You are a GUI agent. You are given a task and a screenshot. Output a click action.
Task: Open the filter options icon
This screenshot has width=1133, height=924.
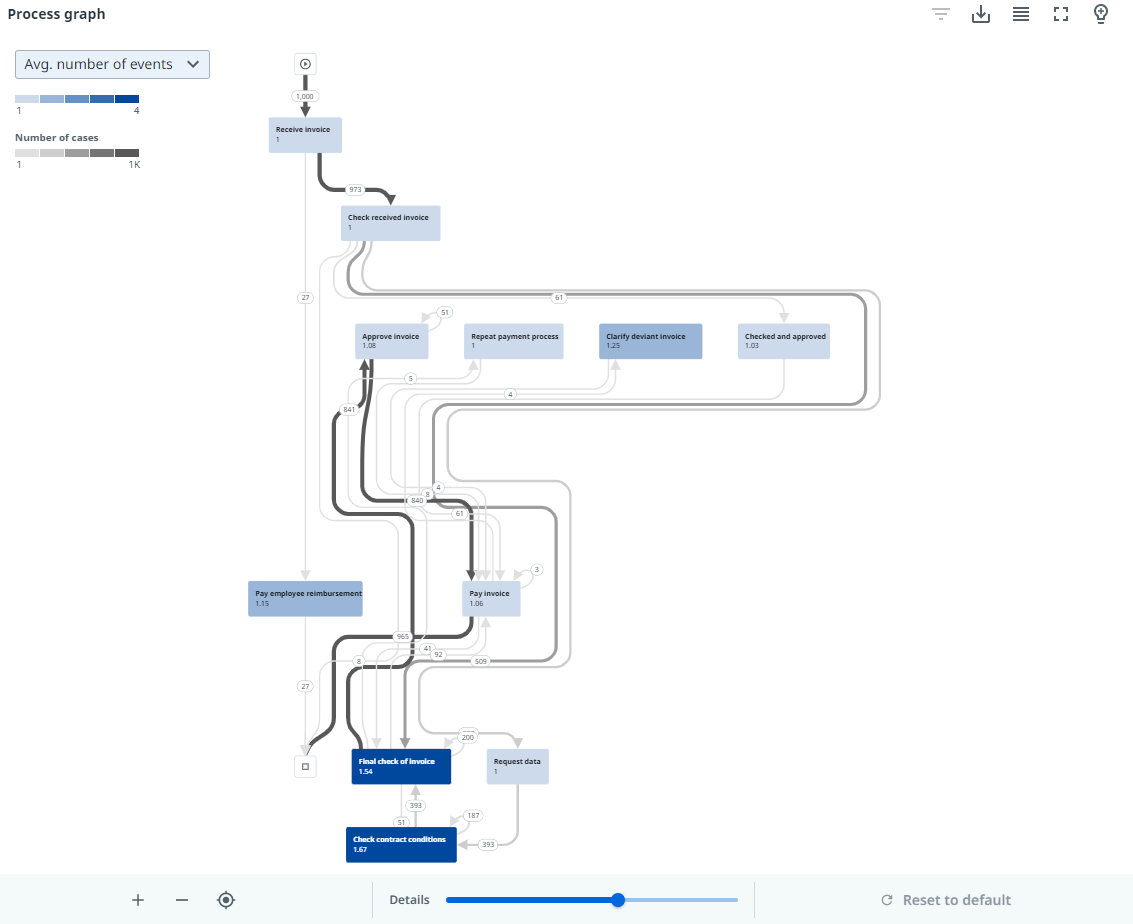pos(940,14)
